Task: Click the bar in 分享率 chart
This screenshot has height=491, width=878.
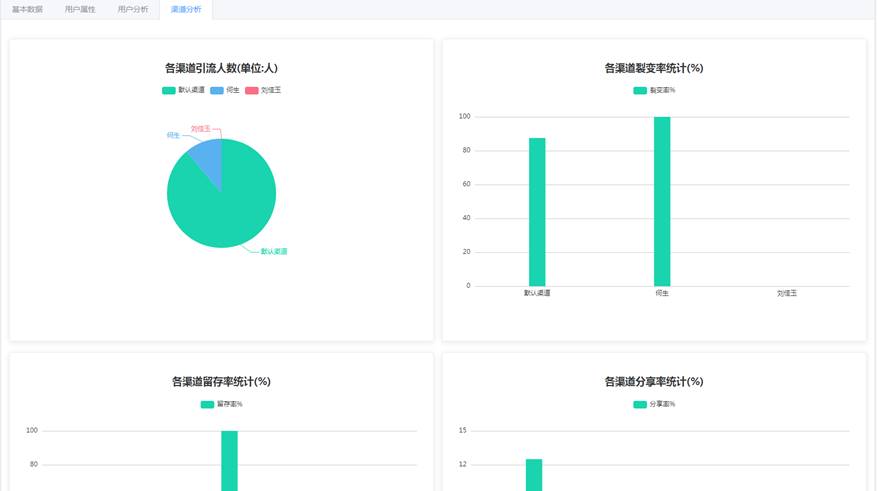Action: click(534, 475)
